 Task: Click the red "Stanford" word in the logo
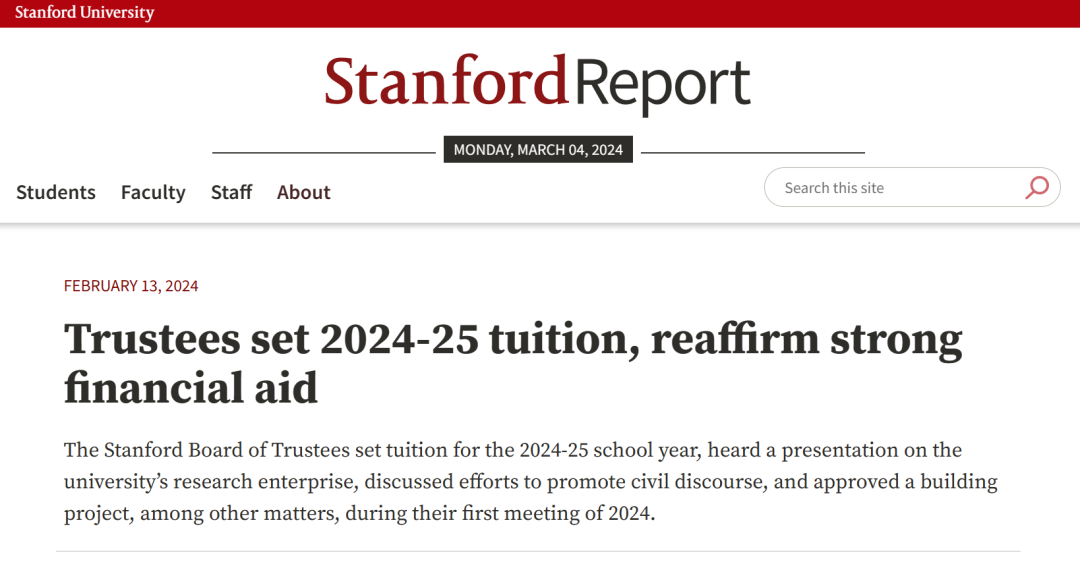[x=446, y=82]
